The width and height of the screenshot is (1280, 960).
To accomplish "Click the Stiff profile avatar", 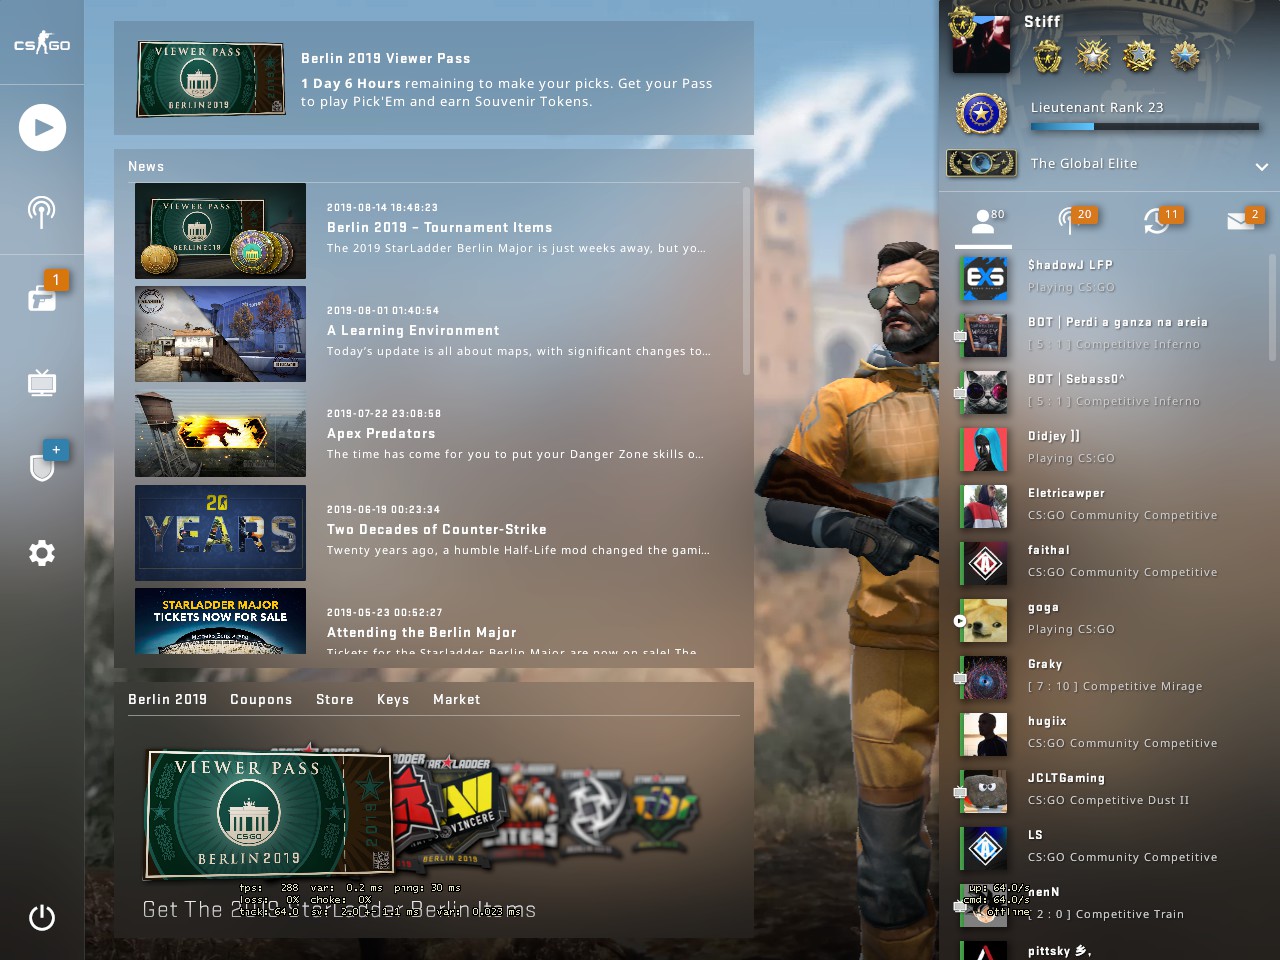I will [x=981, y=43].
